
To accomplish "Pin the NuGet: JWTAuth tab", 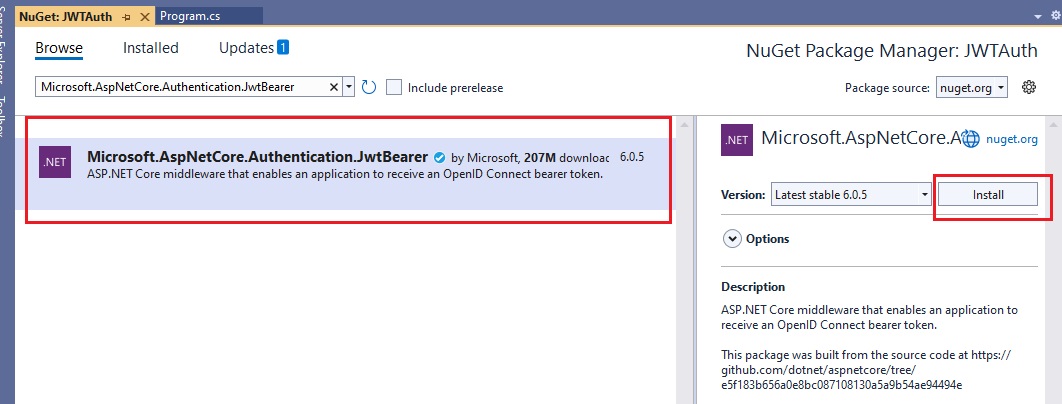I will [127, 16].
